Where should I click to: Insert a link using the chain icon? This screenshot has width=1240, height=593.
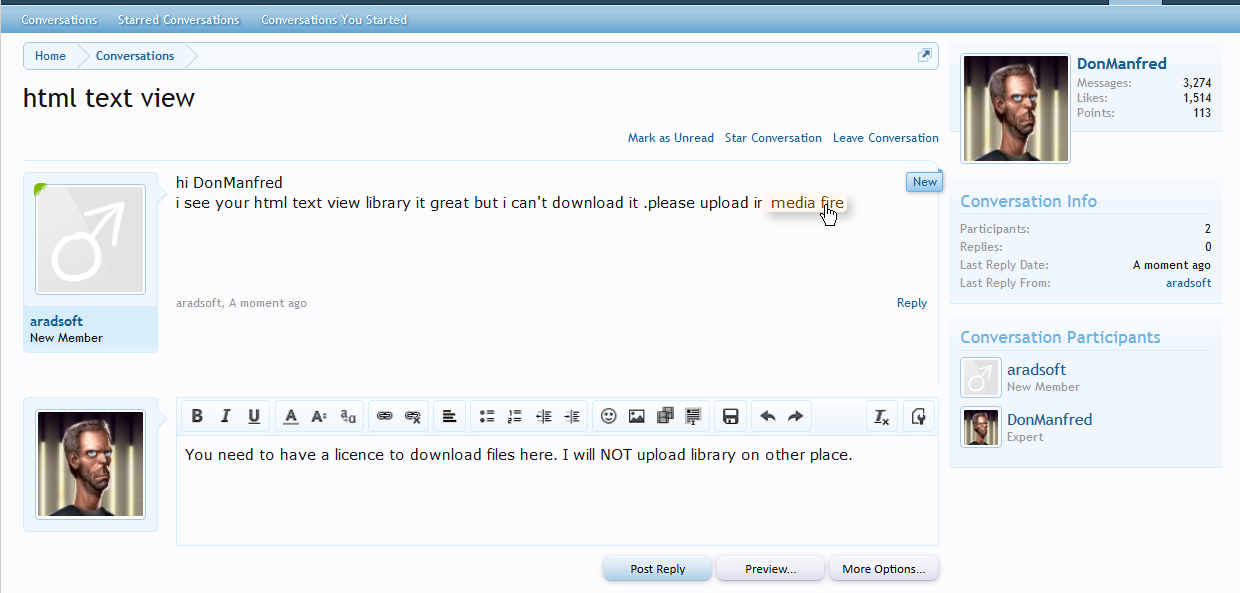(x=385, y=416)
